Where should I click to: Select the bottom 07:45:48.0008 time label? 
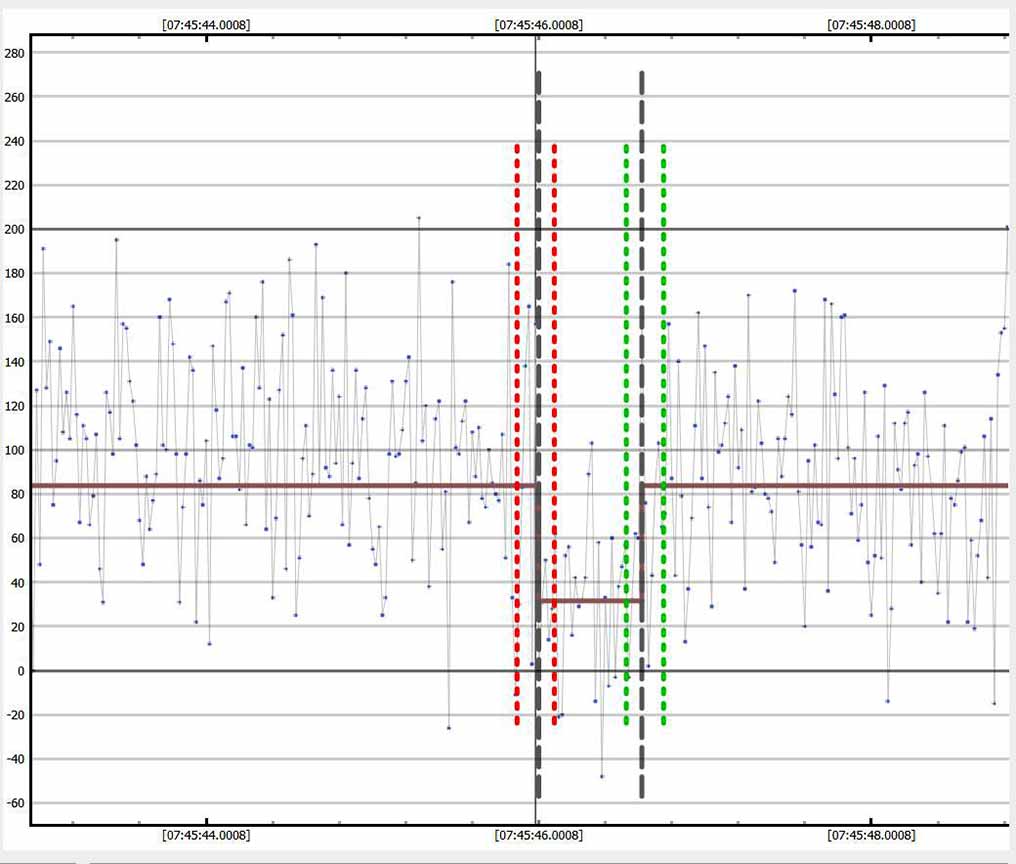click(871, 834)
